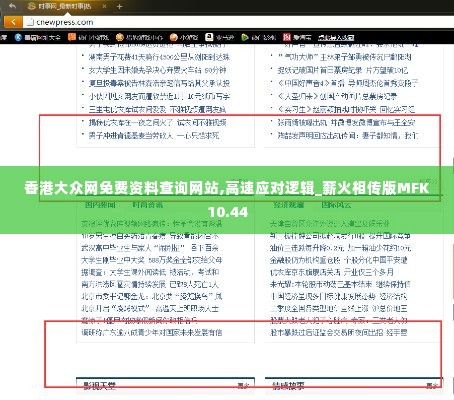Click the page icon before cnewpress.com
The width and height of the screenshot is (454, 400).
click(x=30, y=22)
